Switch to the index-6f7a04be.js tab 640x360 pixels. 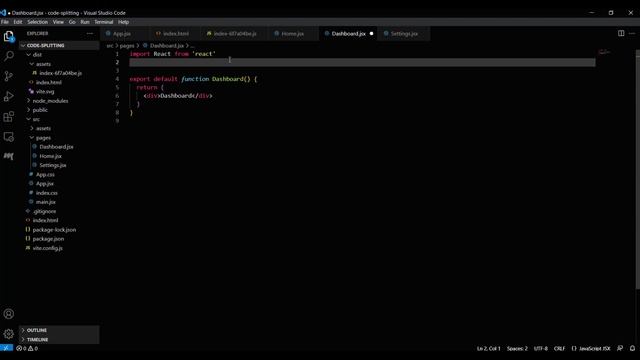click(x=235, y=33)
